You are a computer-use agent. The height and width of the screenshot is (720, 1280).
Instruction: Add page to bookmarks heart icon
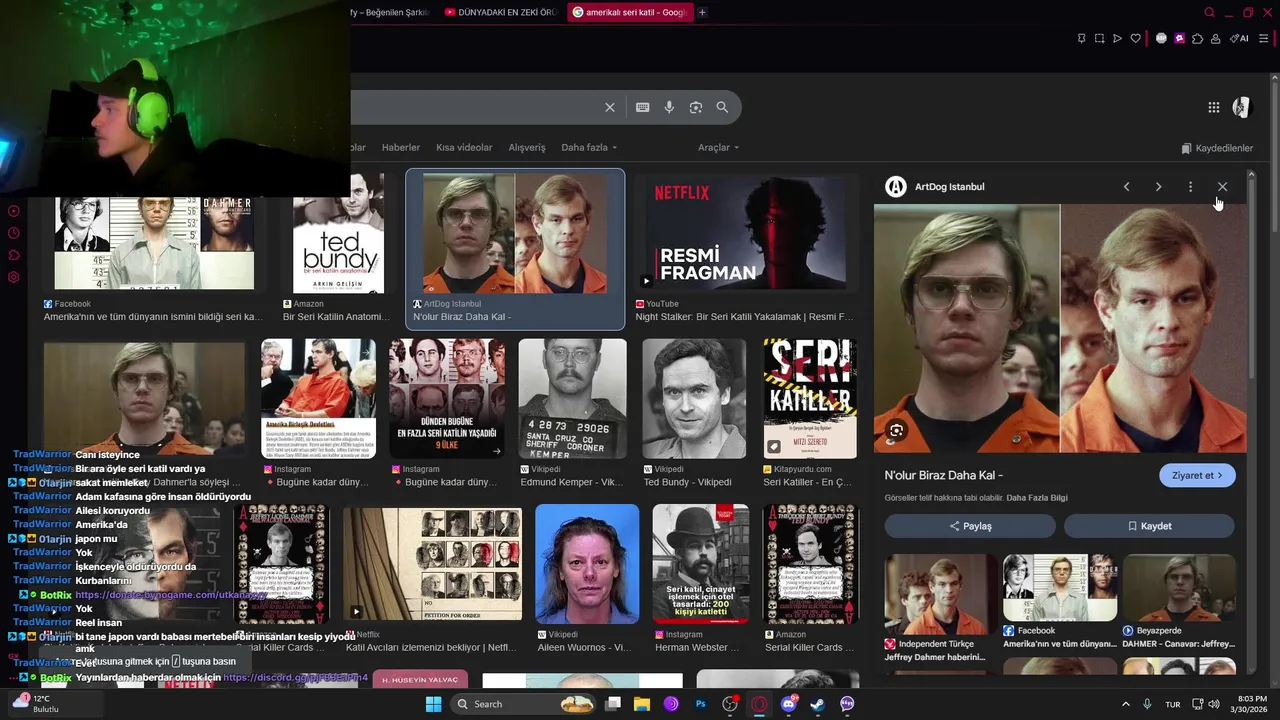1135,39
